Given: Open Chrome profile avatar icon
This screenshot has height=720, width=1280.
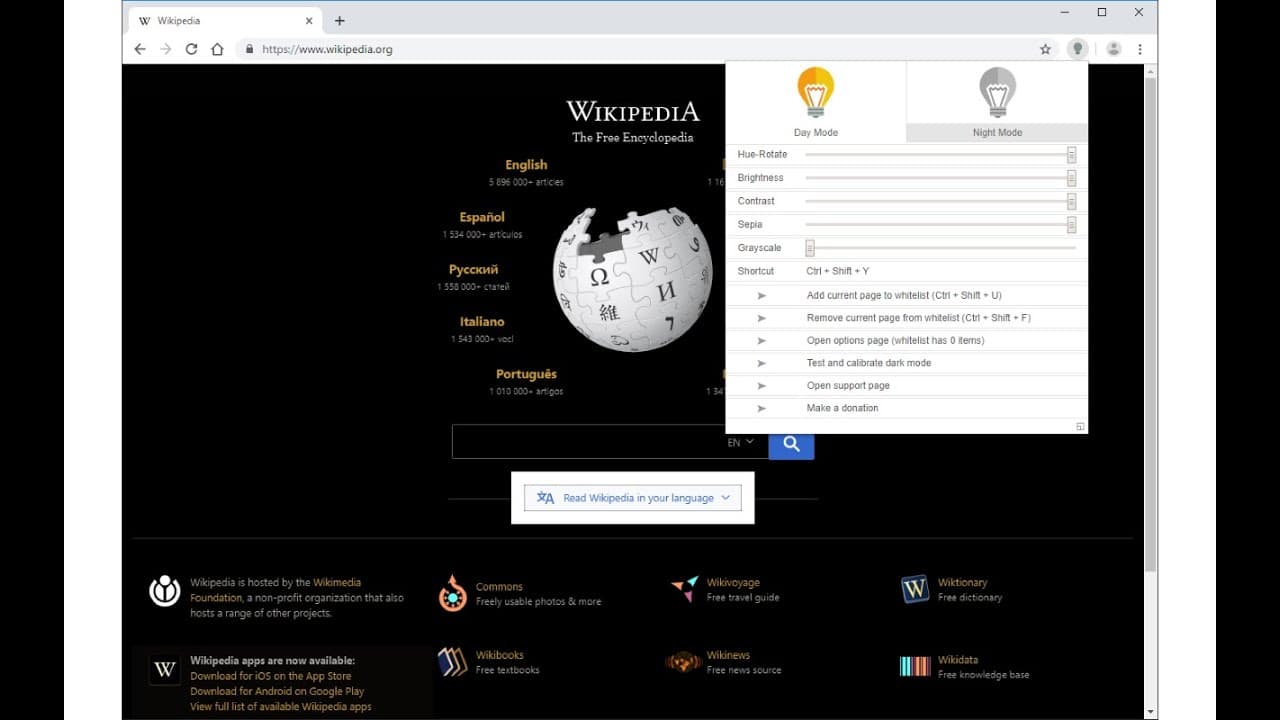Looking at the screenshot, I should (x=1113, y=49).
